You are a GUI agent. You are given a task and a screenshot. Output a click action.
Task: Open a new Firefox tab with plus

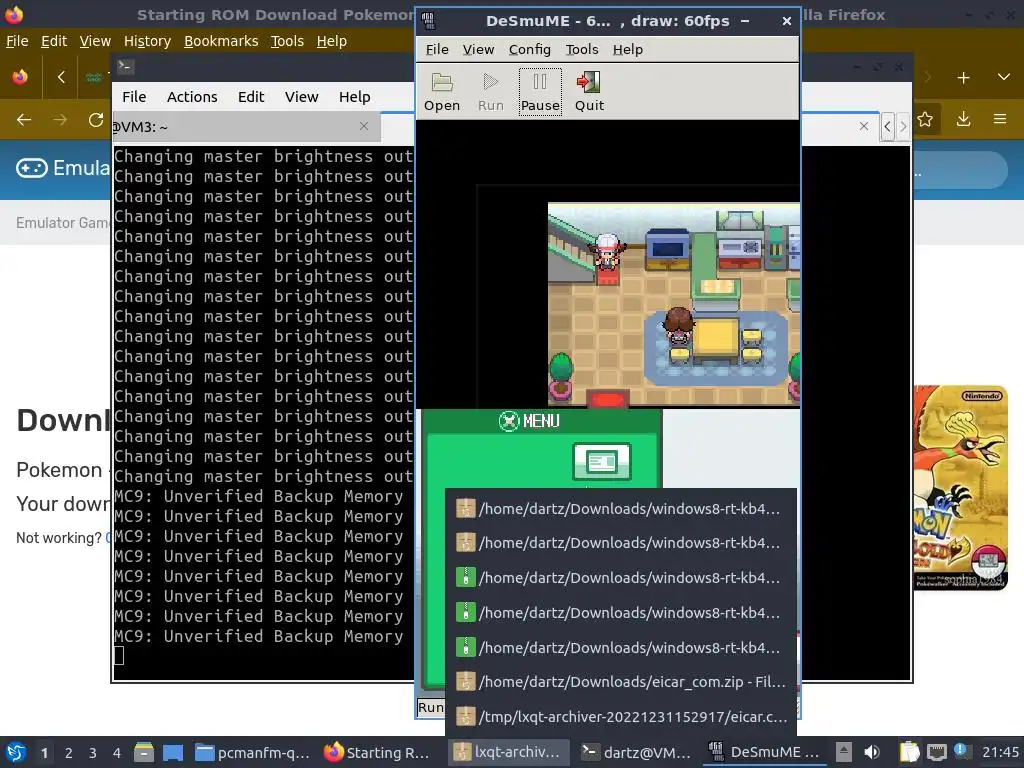(963, 78)
